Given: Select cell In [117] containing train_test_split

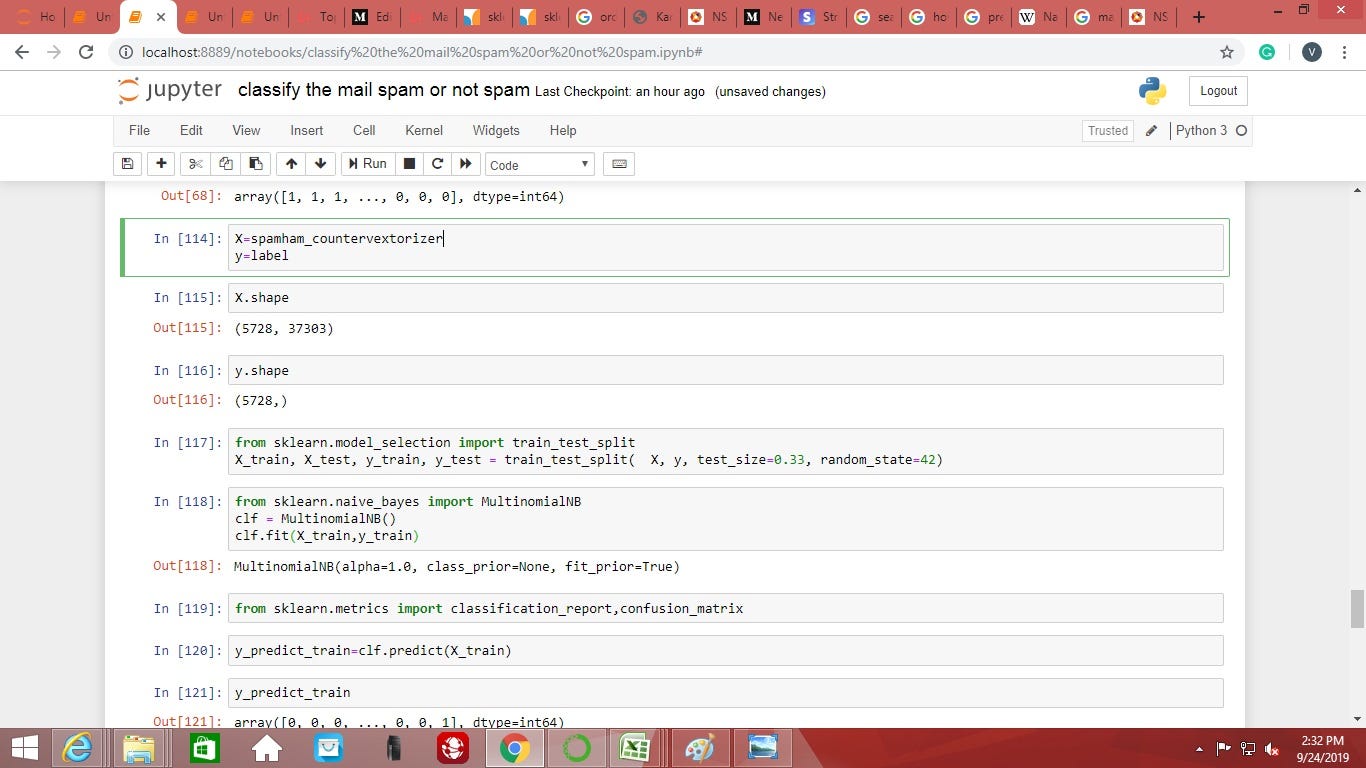Looking at the screenshot, I should [x=600, y=451].
